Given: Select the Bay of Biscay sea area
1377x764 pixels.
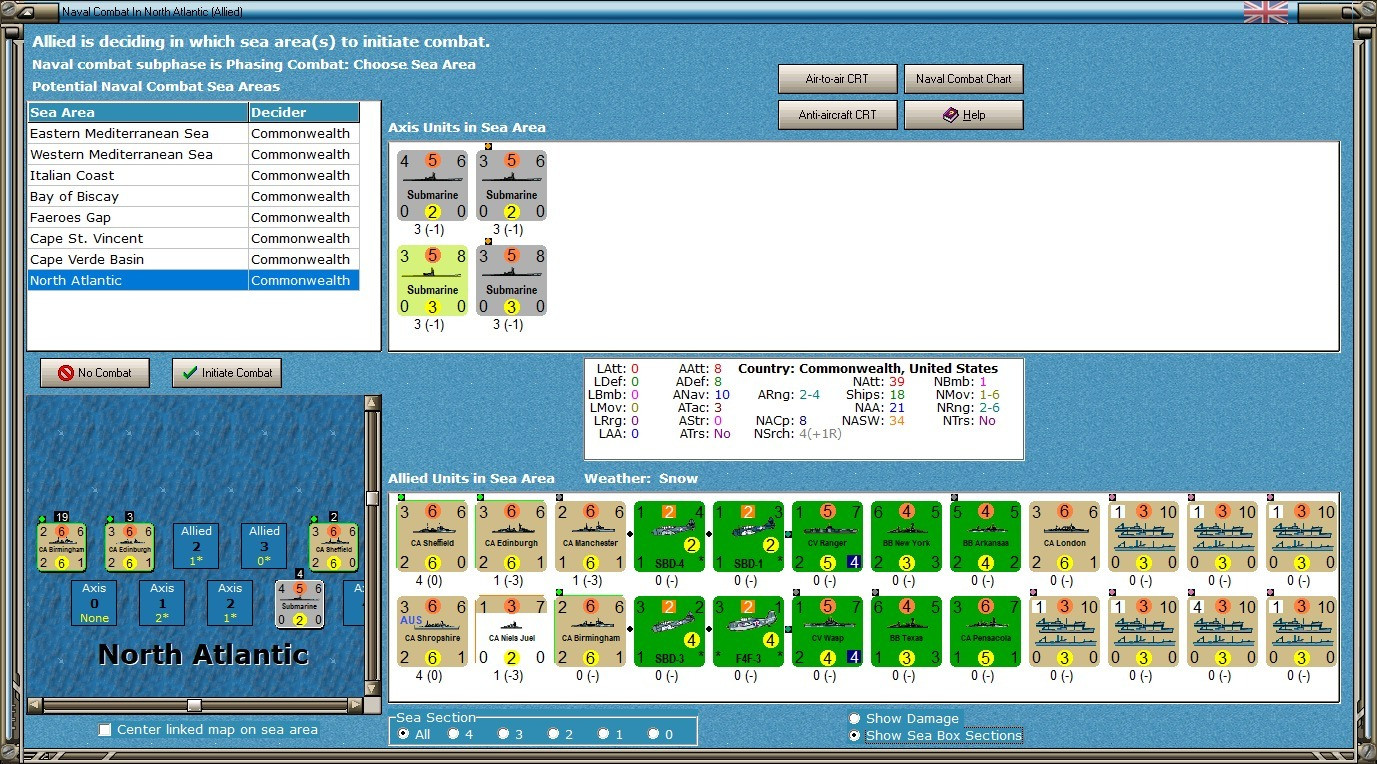Looking at the screenshot, I should (x=193, y=196).
